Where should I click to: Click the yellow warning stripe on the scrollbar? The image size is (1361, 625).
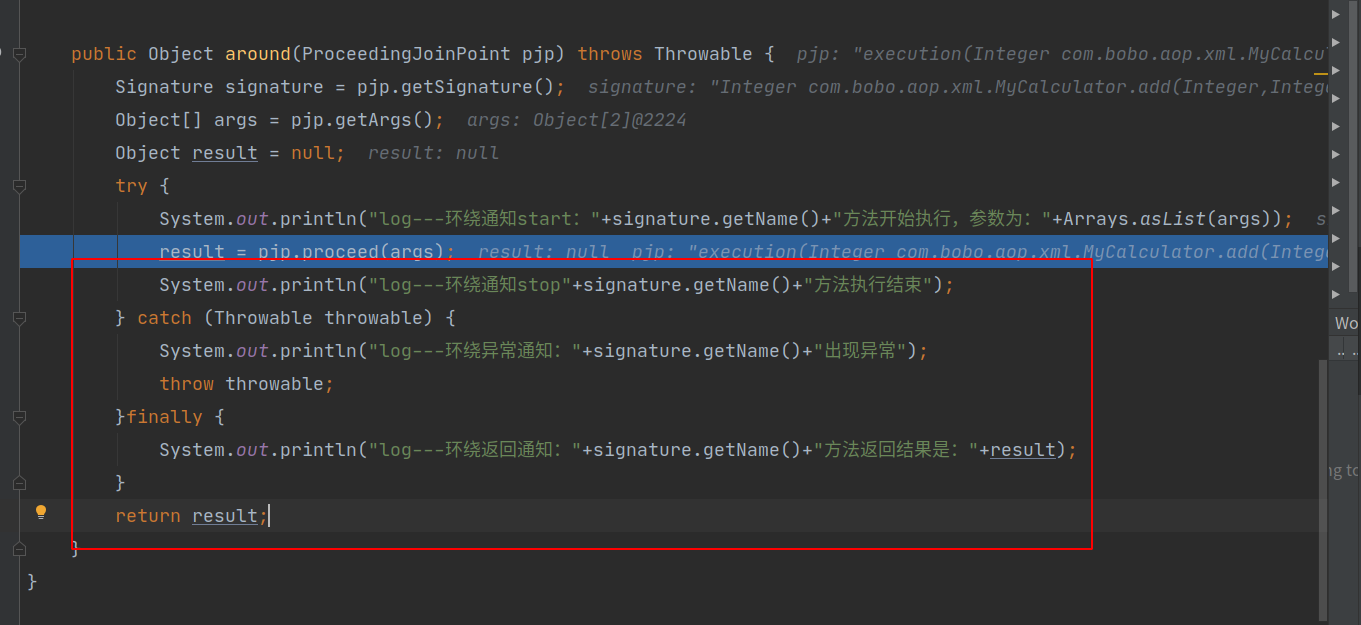tap(1322, 72)
